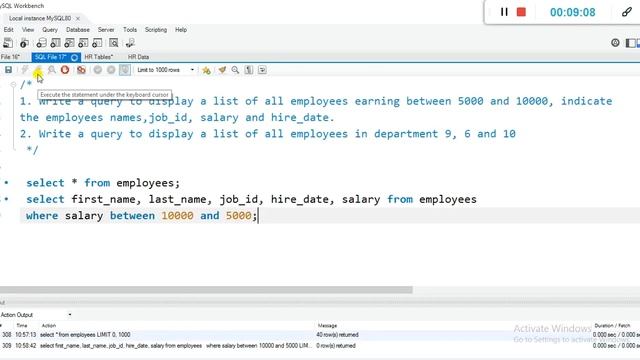Click the rollback transaction icon
This screenshot has height=360, width=640.
pos(111,70)
